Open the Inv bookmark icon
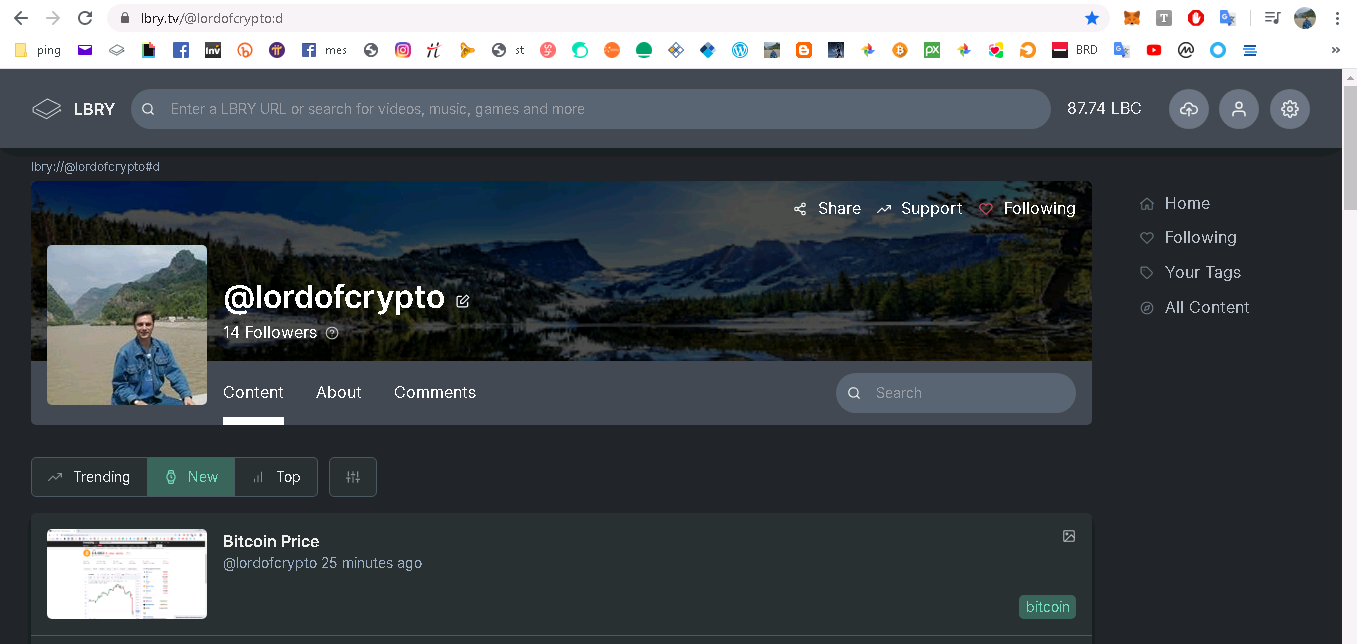 [212, 50]
